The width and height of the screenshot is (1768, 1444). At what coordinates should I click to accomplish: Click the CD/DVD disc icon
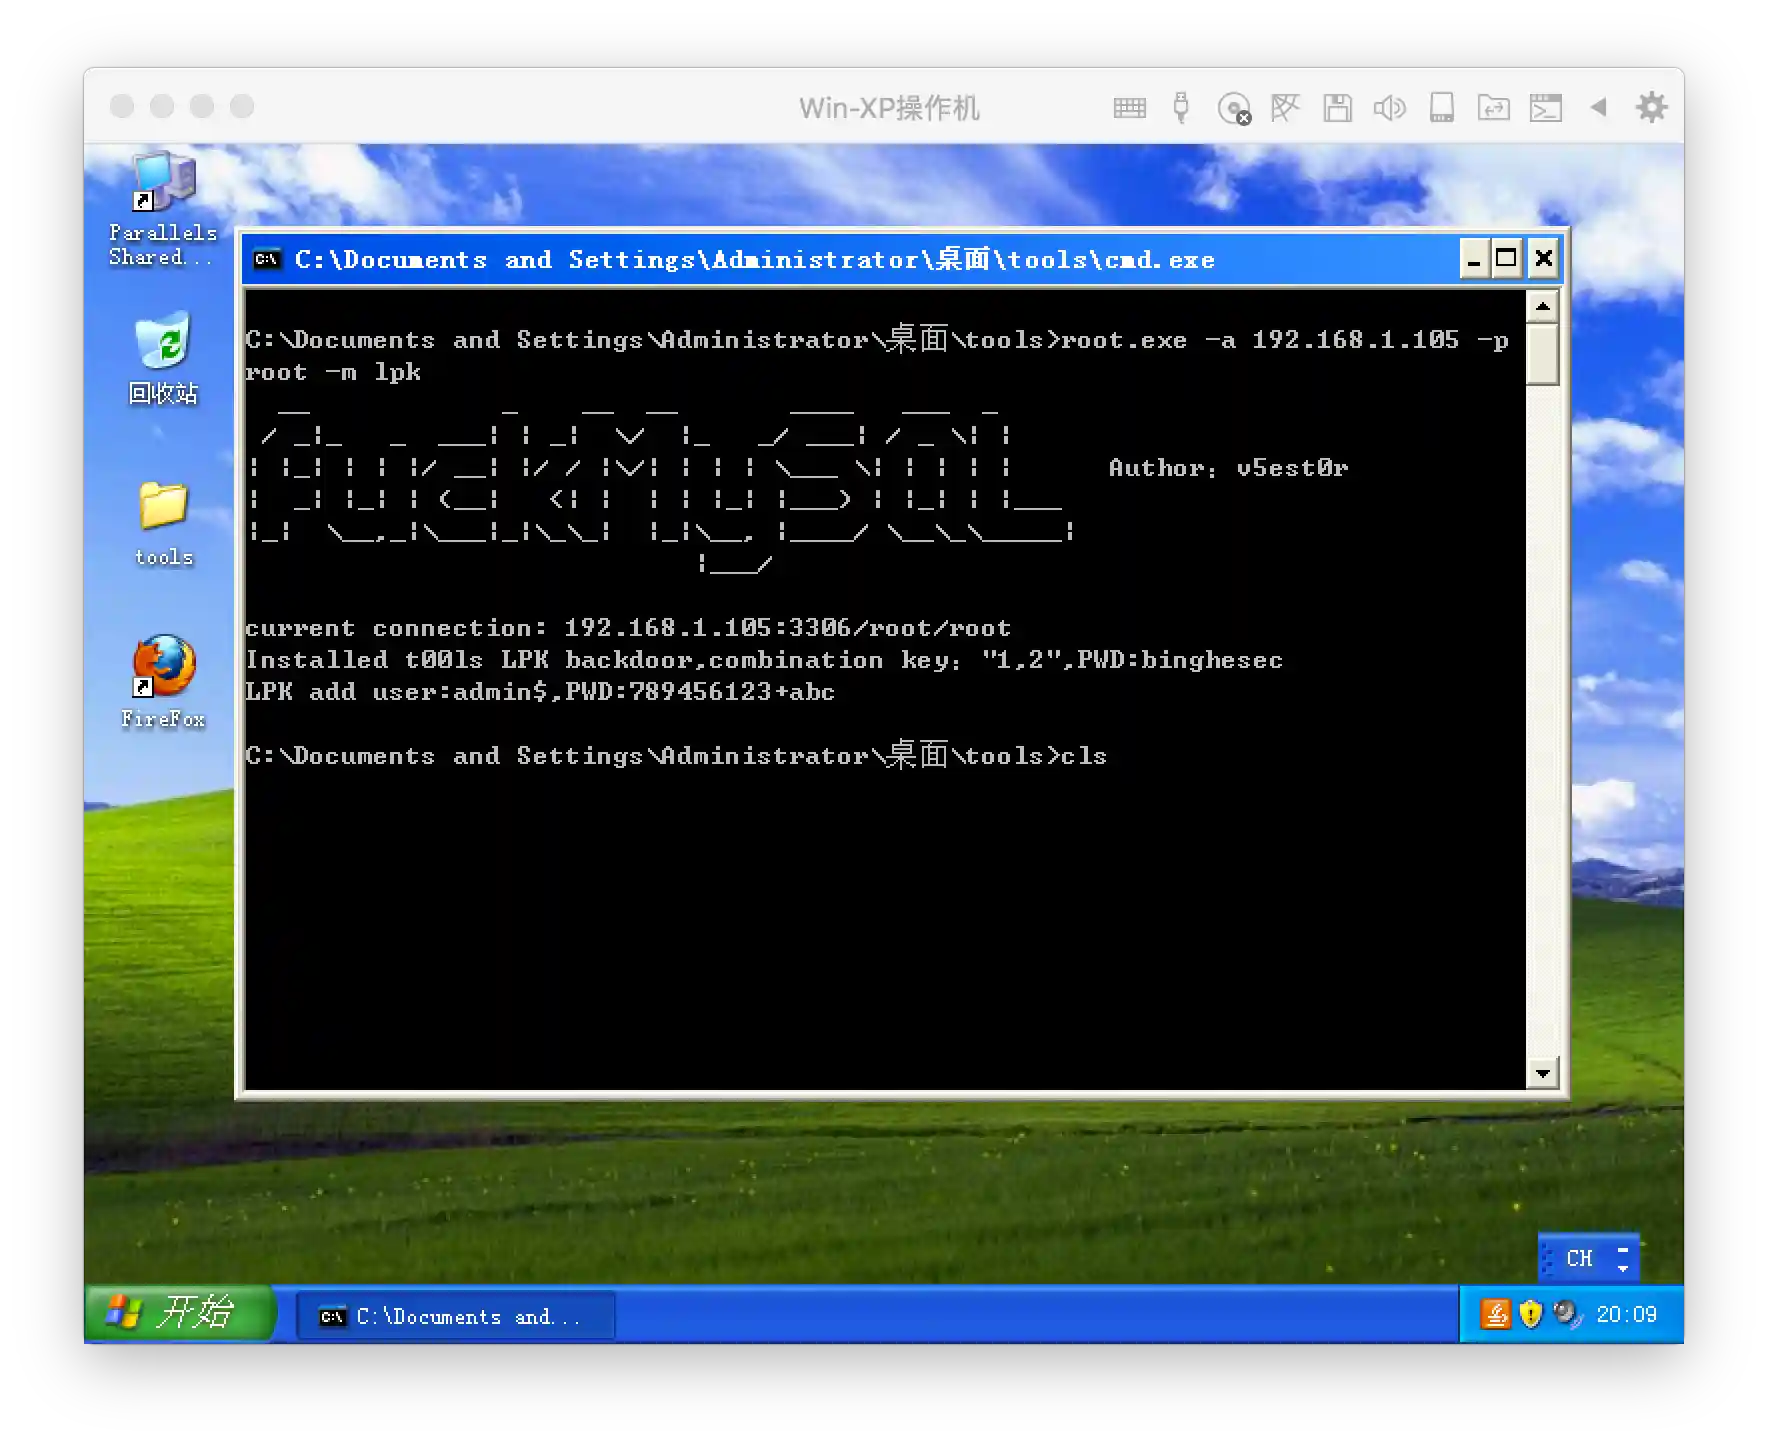[1234, 108]
